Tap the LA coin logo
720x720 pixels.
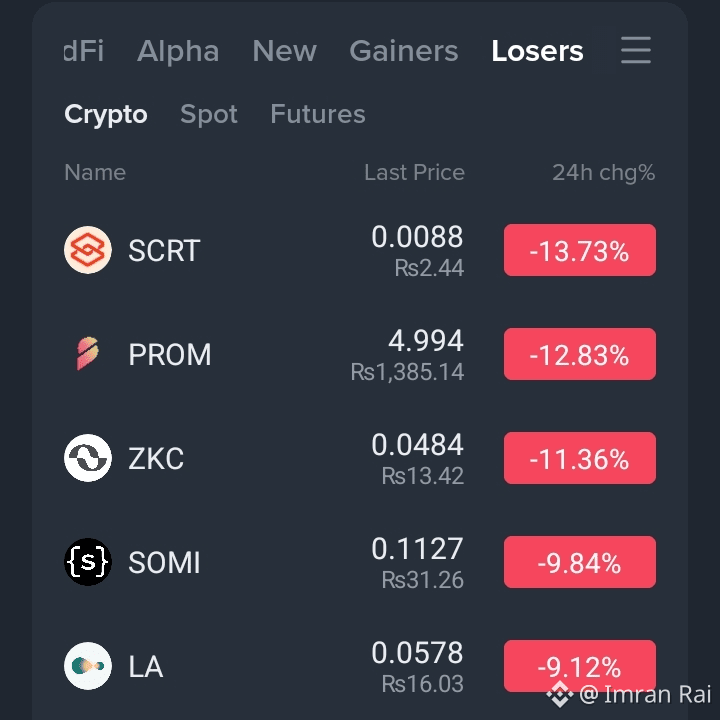click(88, 666)
